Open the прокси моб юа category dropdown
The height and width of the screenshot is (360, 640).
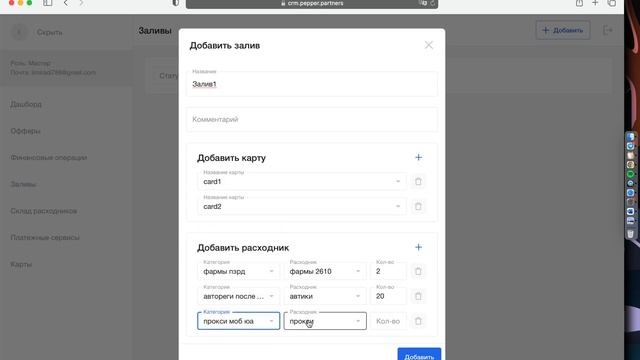(238, 321)
